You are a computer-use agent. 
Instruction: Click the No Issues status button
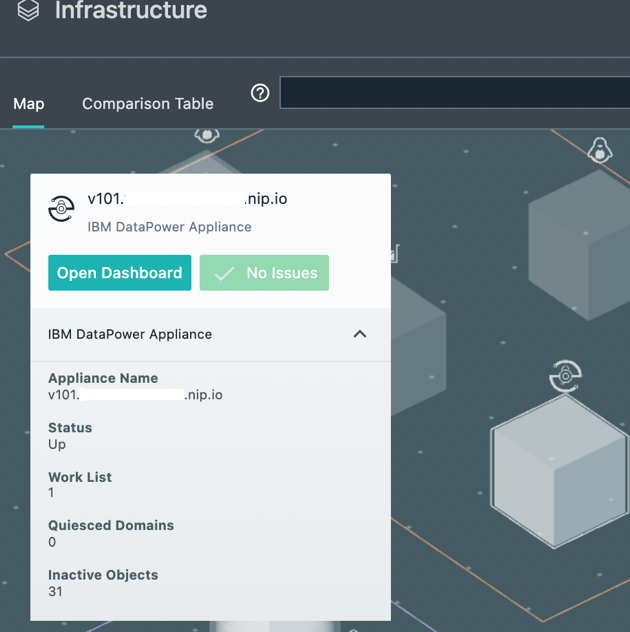click(264, 273)
